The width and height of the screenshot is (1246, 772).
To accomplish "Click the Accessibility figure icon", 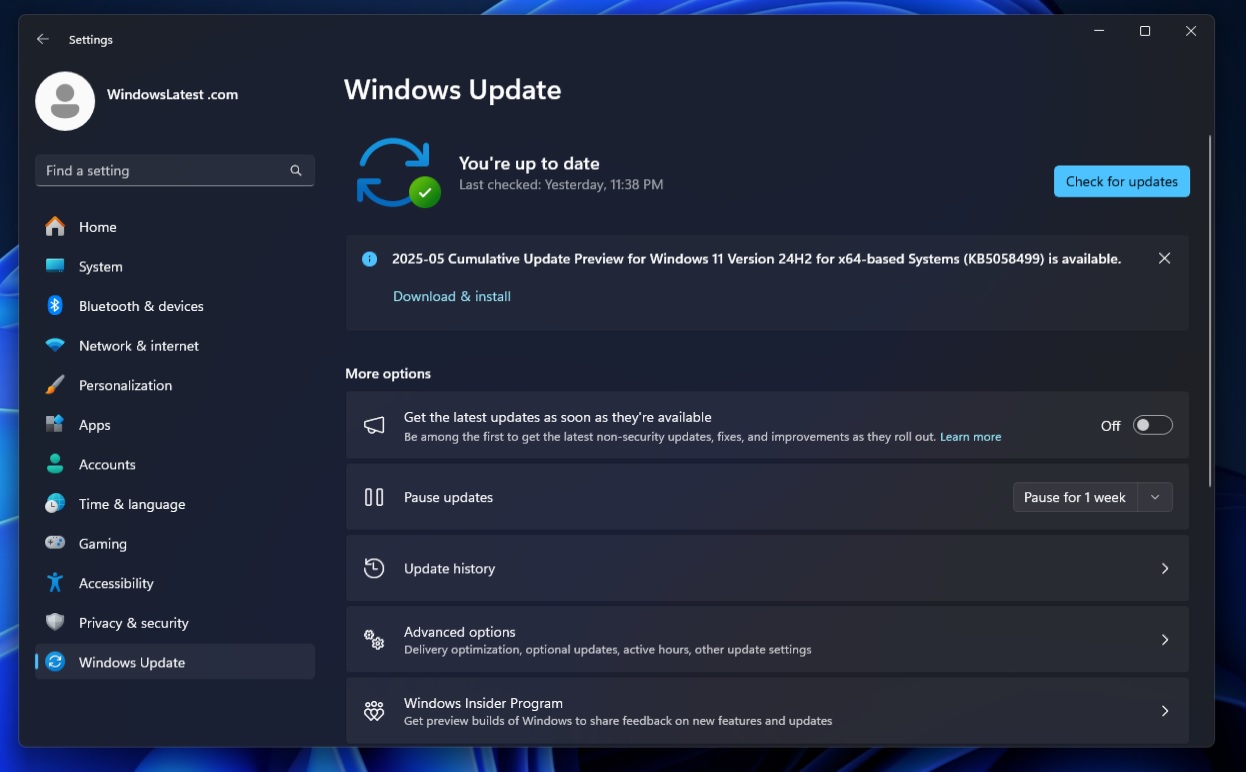I will coord(55,583).
